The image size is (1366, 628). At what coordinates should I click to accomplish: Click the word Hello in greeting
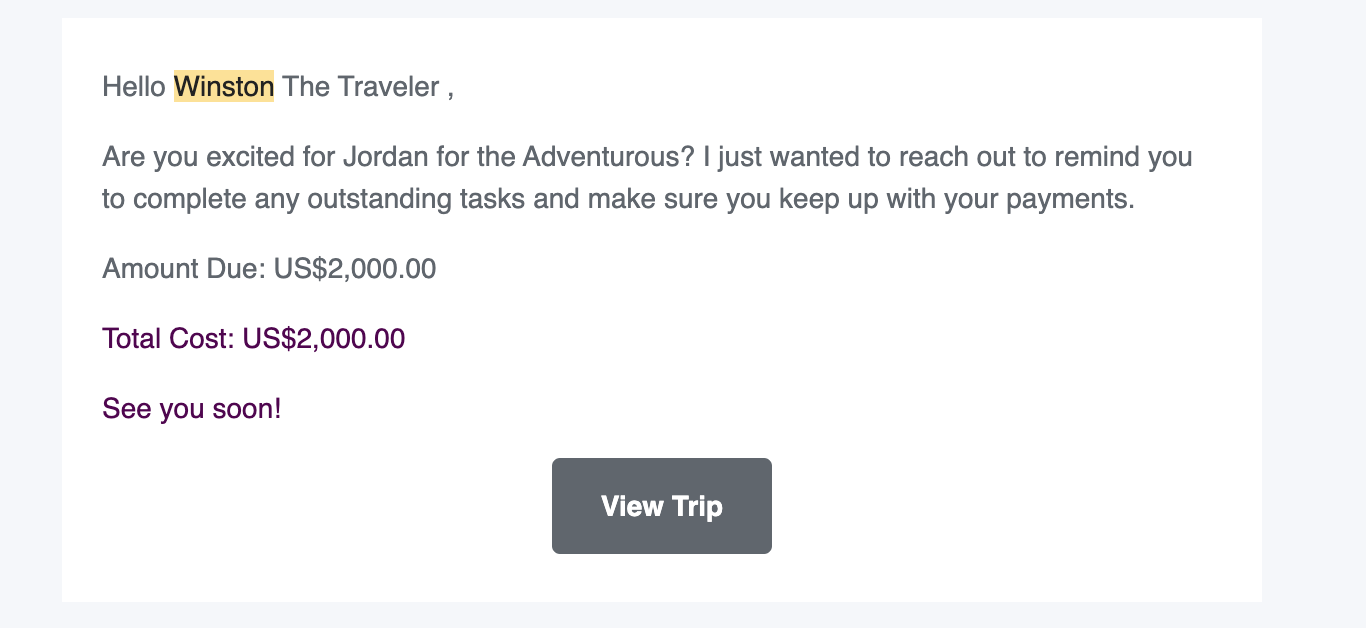[x=134, y=87]
